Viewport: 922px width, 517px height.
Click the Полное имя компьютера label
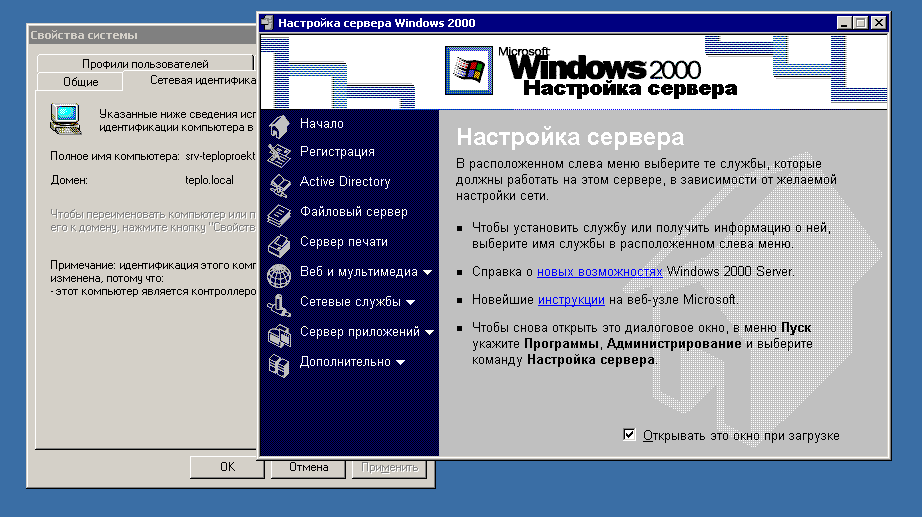tap(115, 156)
